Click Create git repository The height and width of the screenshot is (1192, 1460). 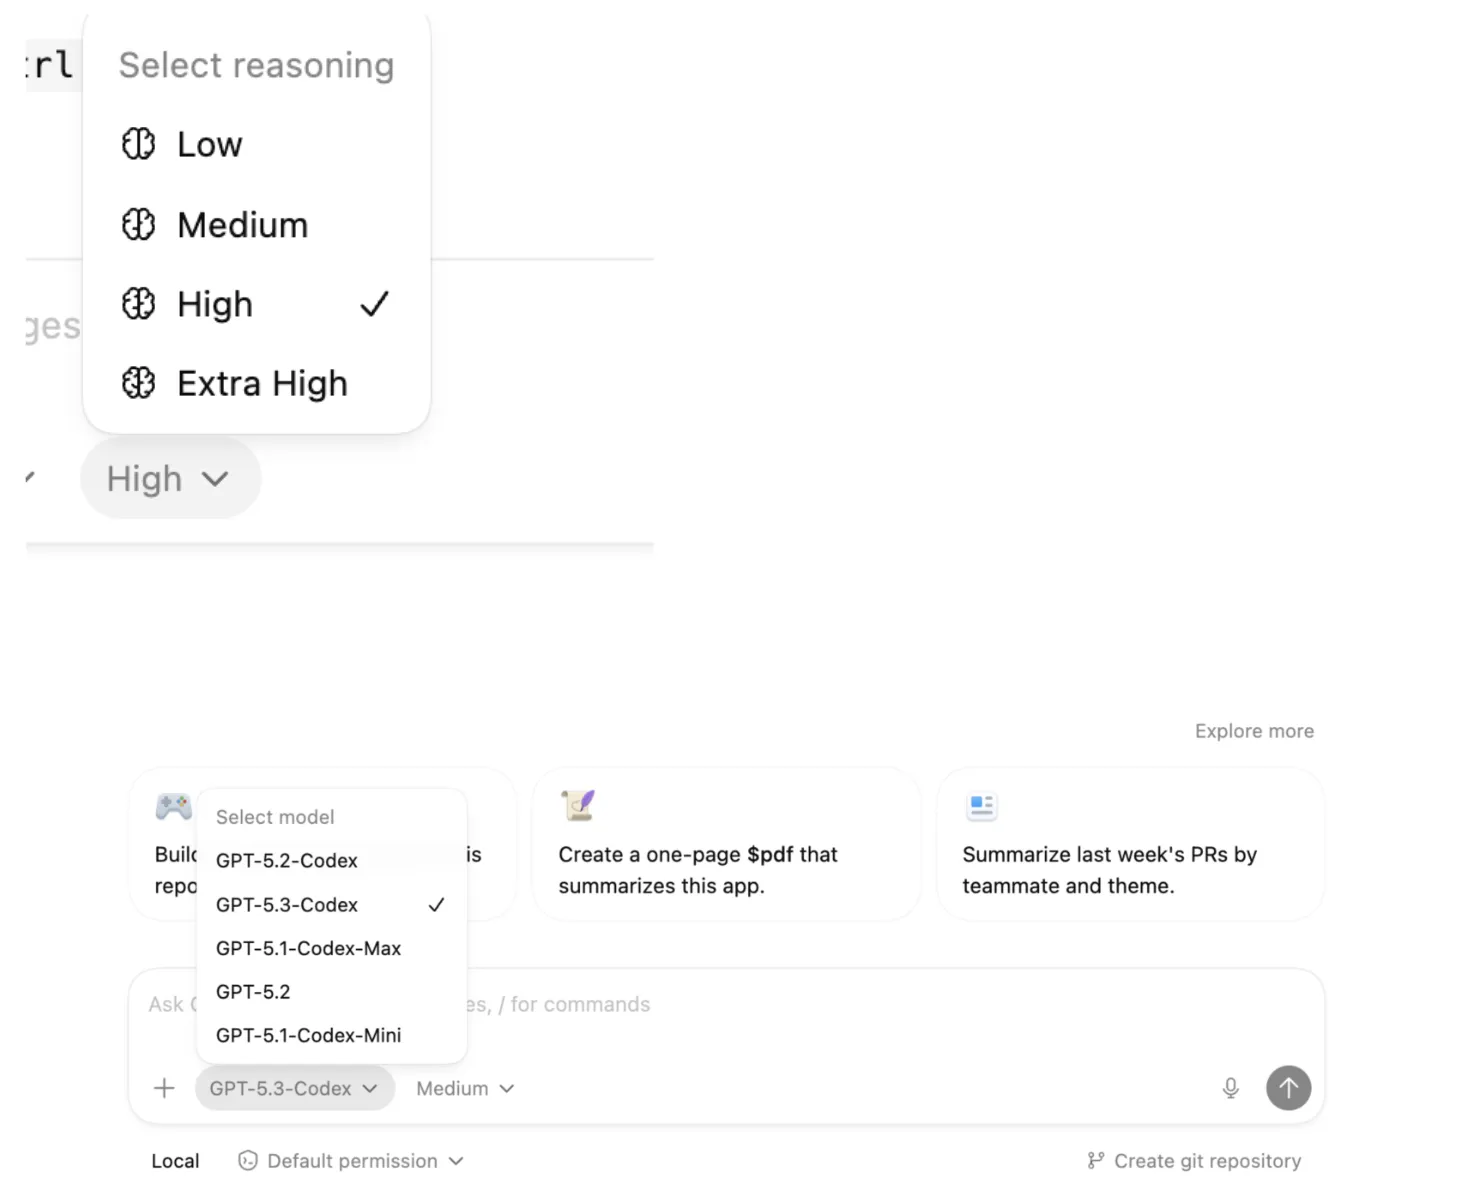point(1207,1161)
